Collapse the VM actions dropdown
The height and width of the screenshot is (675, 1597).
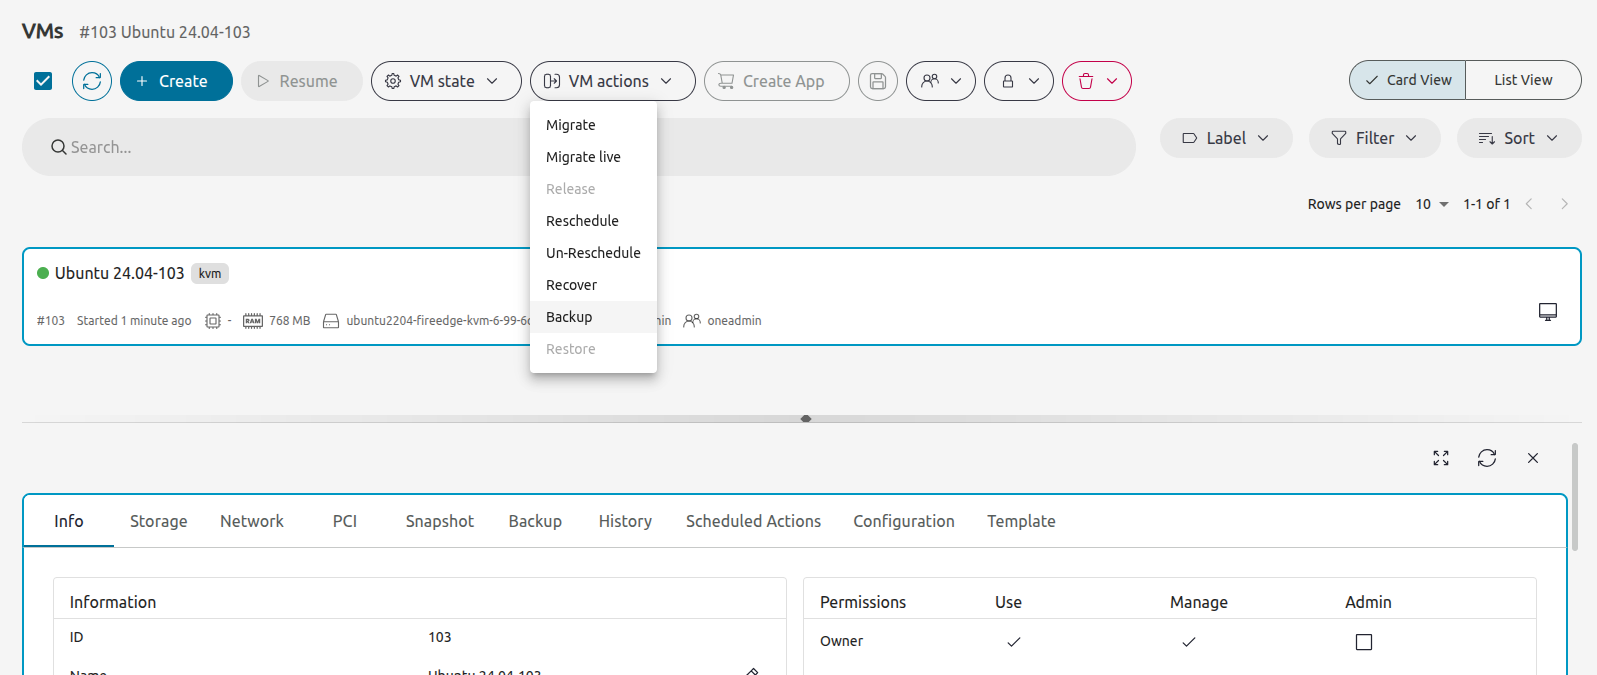[x=613, y=81]
